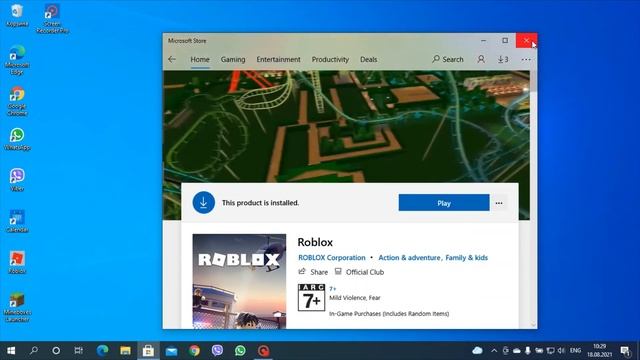Open the Action Center notifications
The image size is (640, 360).
click(x=625, y=351)
